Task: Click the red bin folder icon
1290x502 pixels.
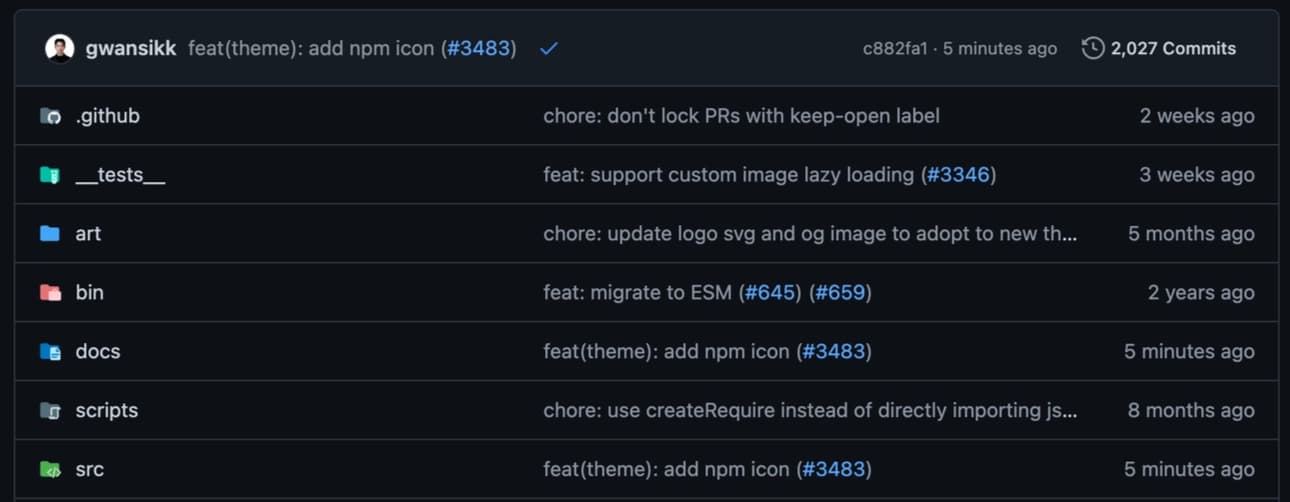Action: pyautogui.click(x=50, y=293)
